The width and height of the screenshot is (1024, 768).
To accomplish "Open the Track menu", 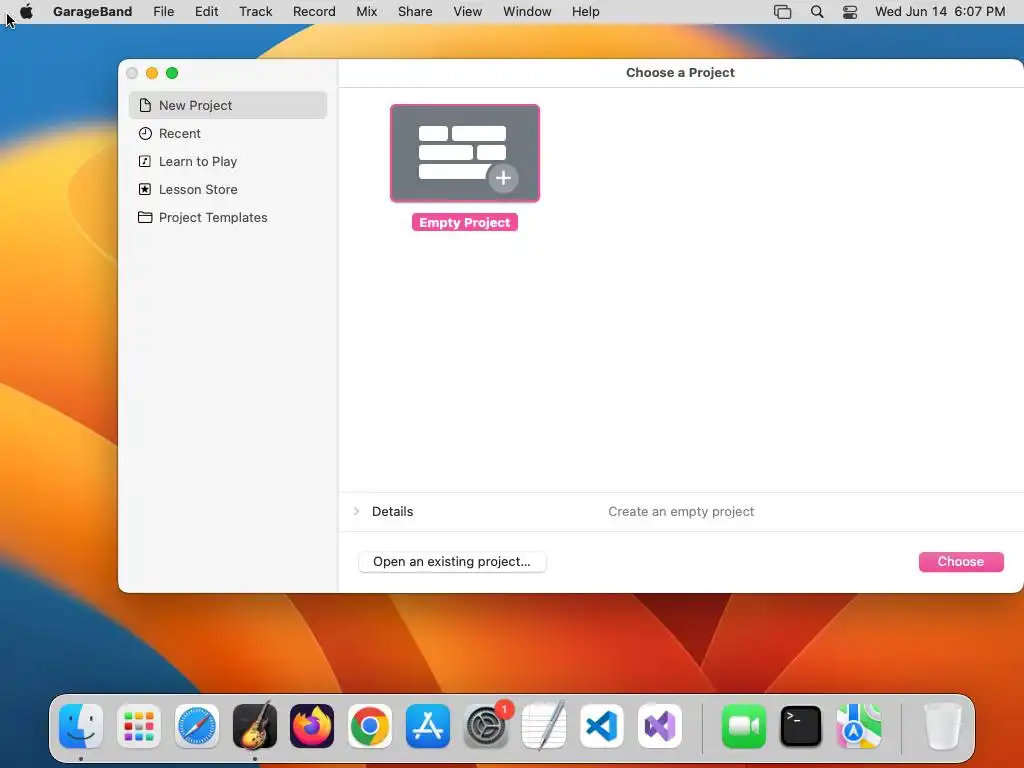I will 255,12.
